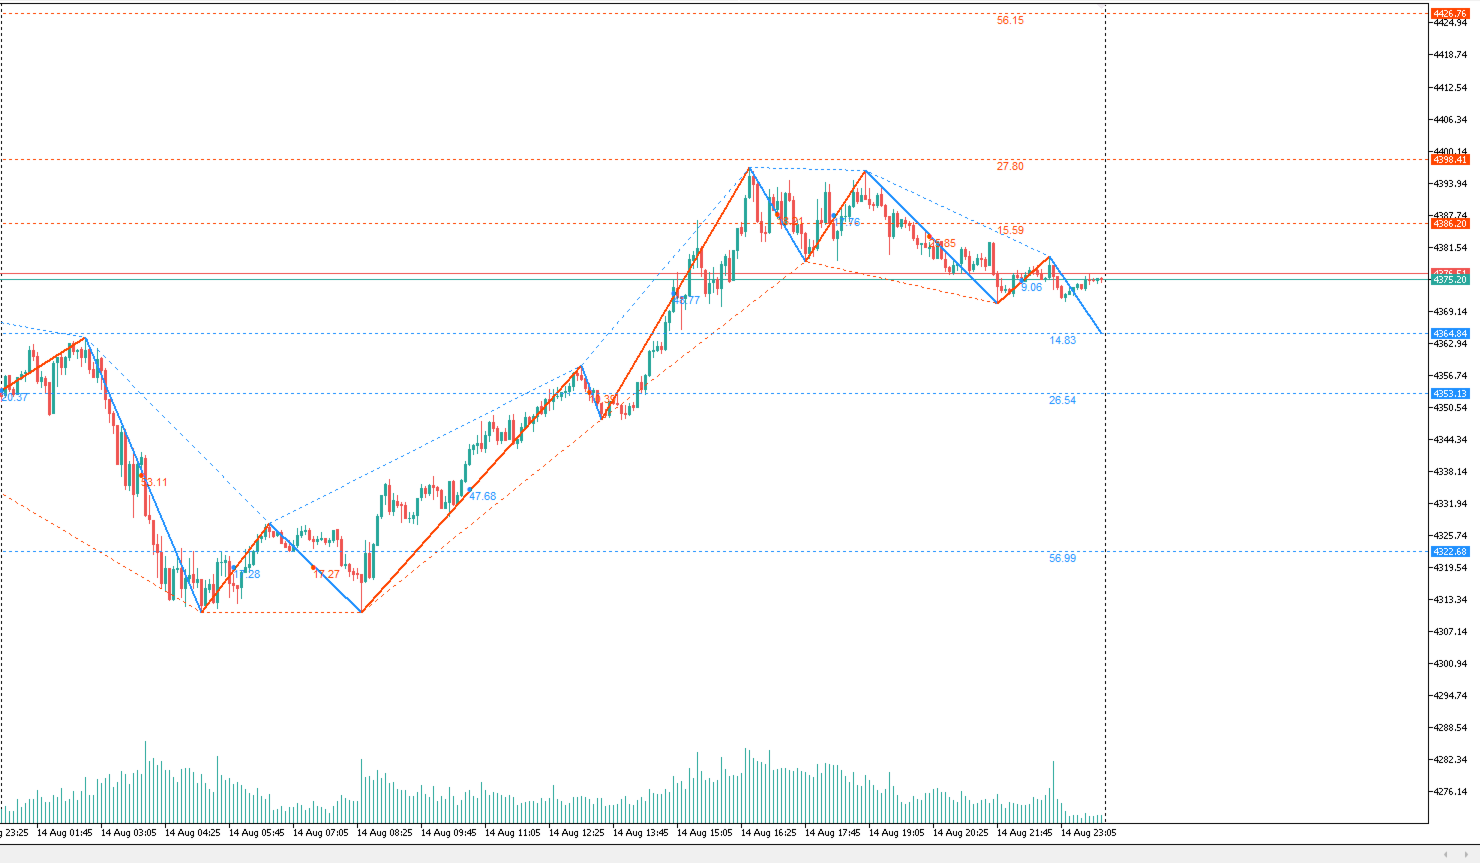Image resolution: width=1480 pixels, height=863 pixels.
Task: Select the orange 4398.41 price level tag
Action: 1450,160
